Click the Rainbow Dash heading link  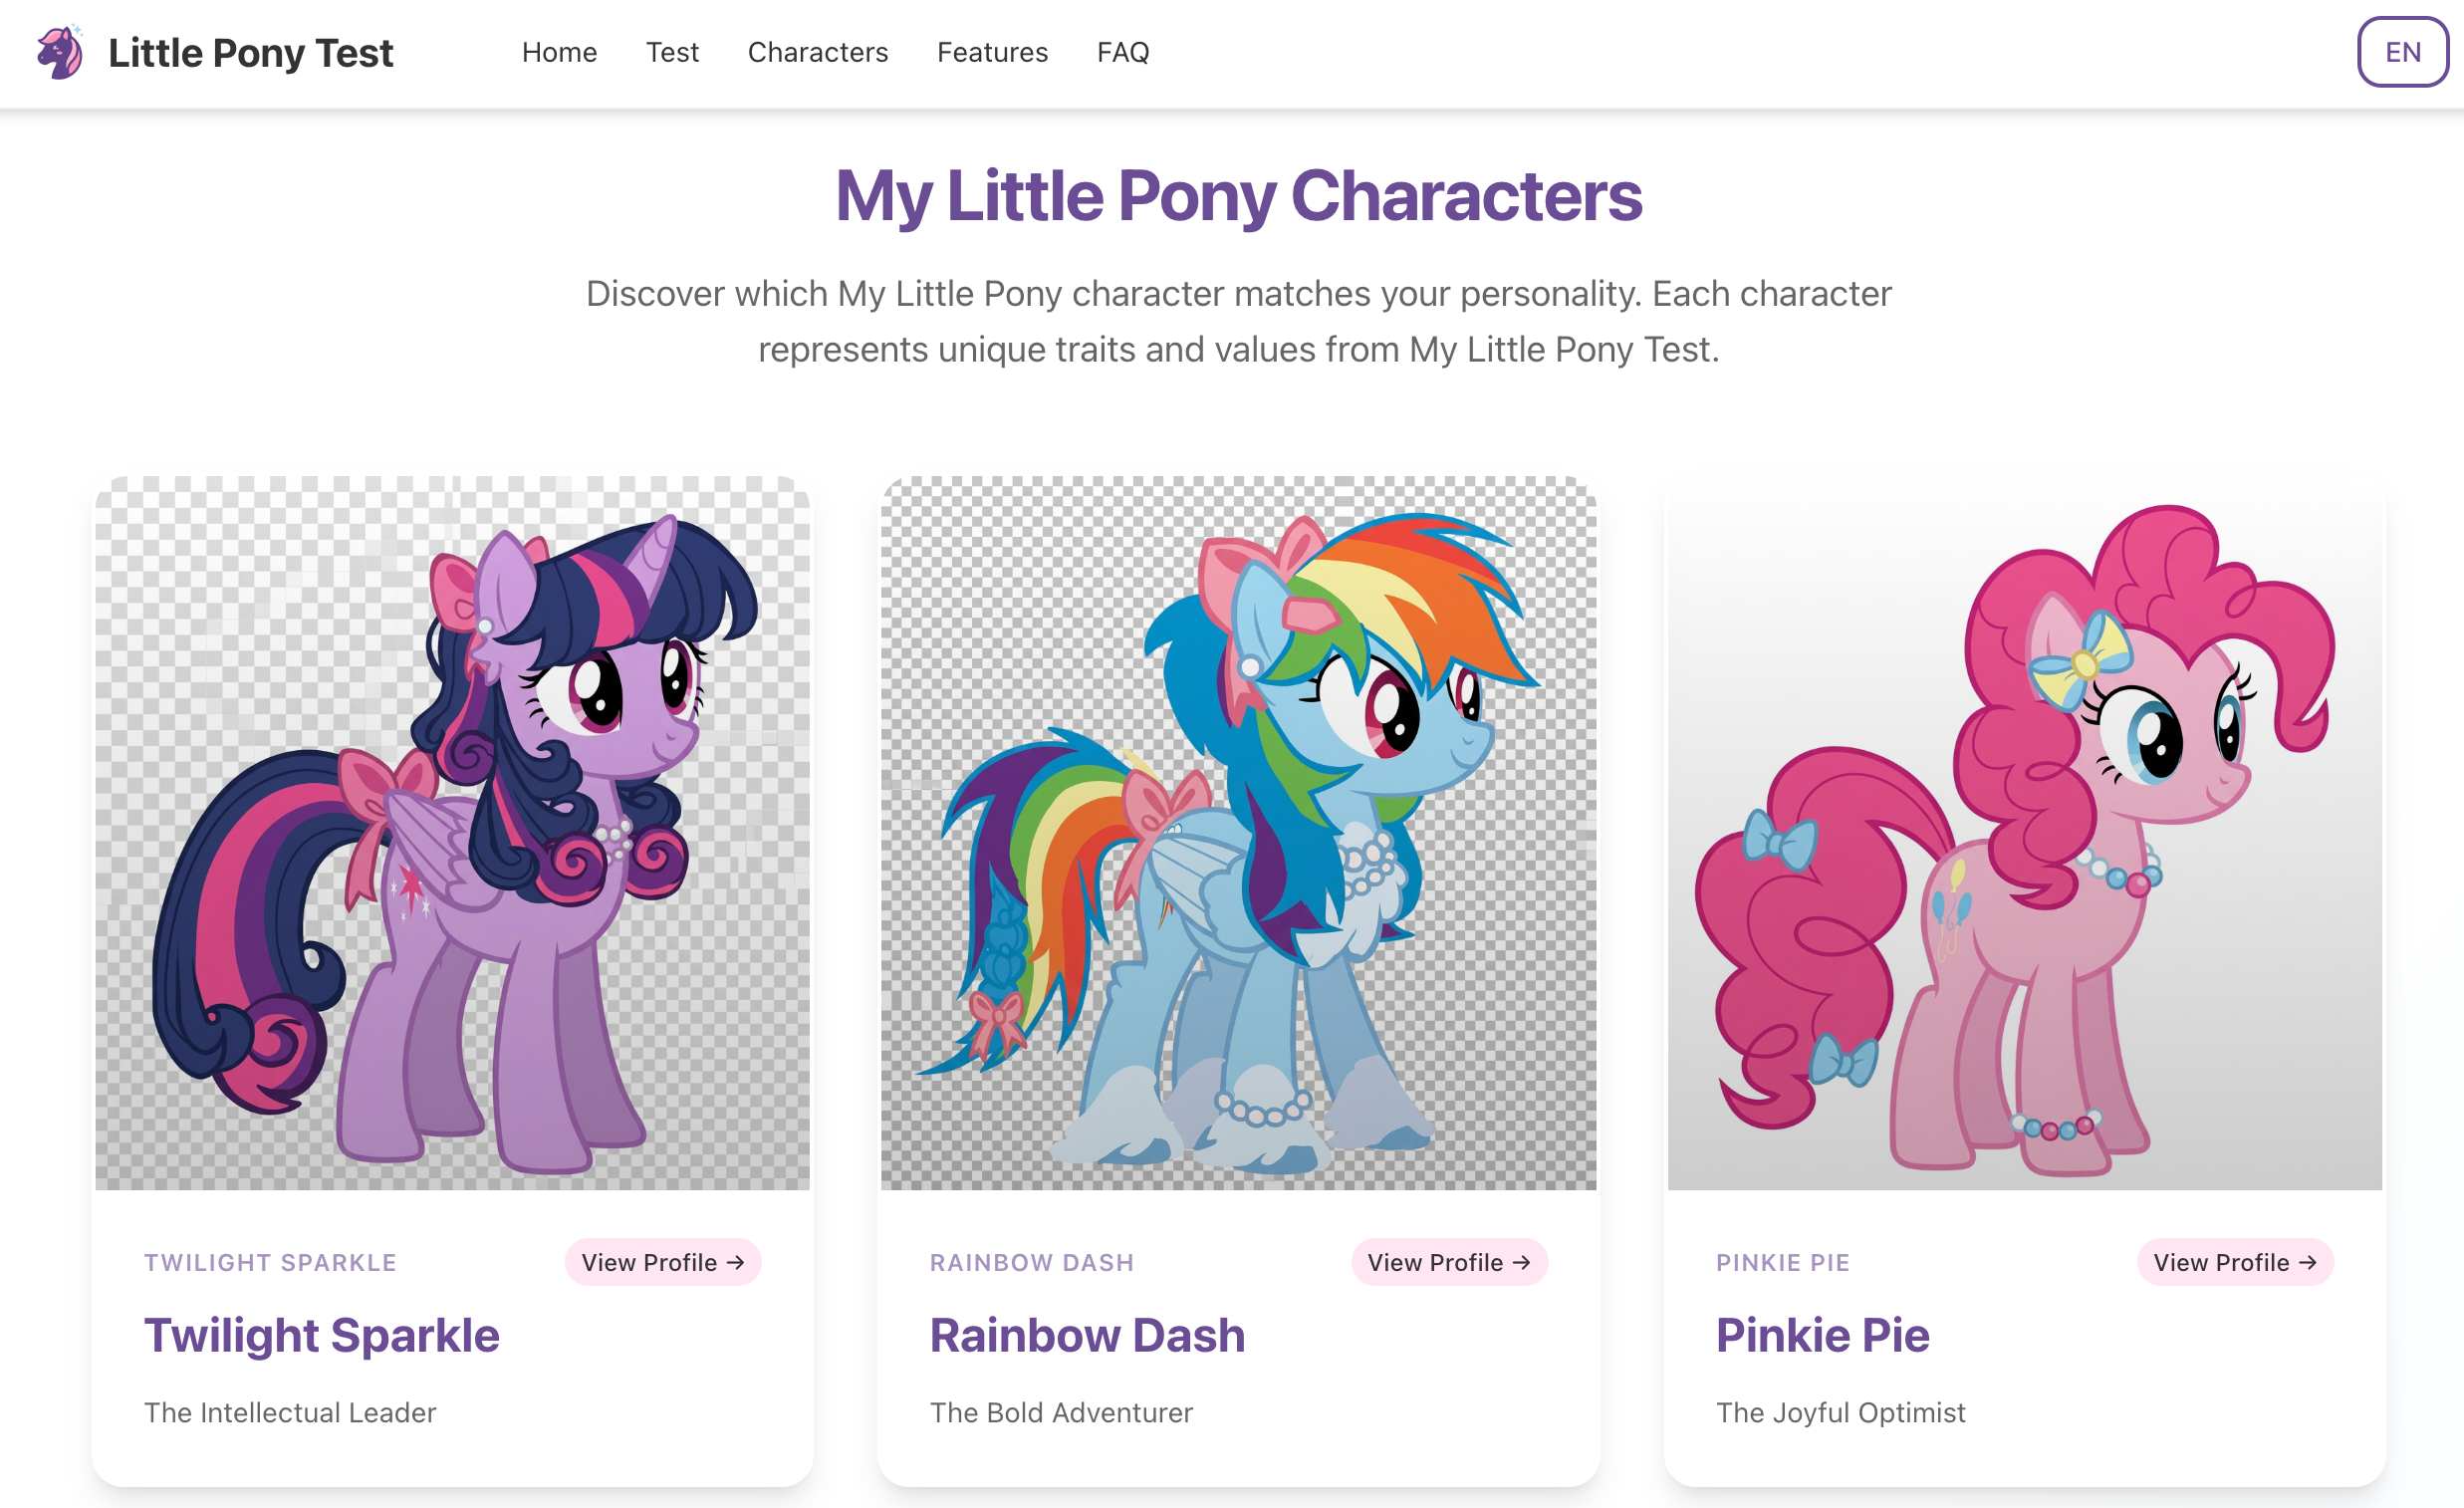1088,1334
